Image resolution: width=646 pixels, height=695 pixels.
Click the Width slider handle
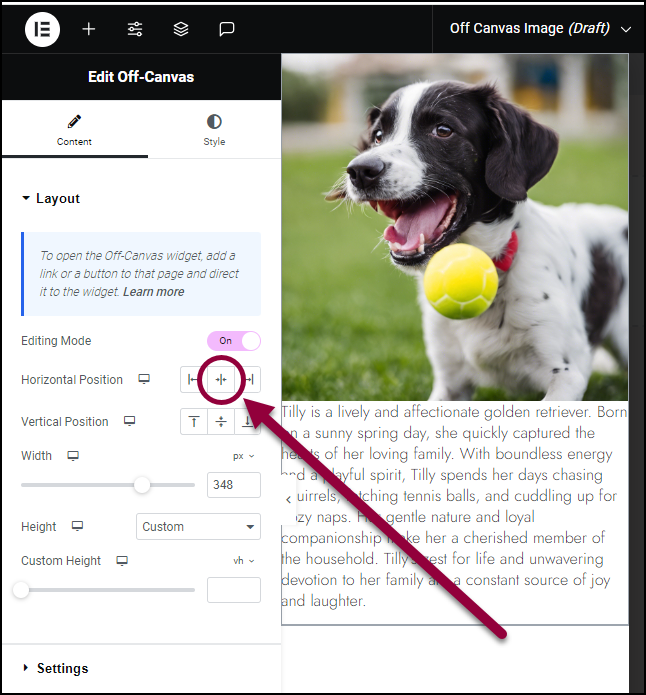pos(142,484)
